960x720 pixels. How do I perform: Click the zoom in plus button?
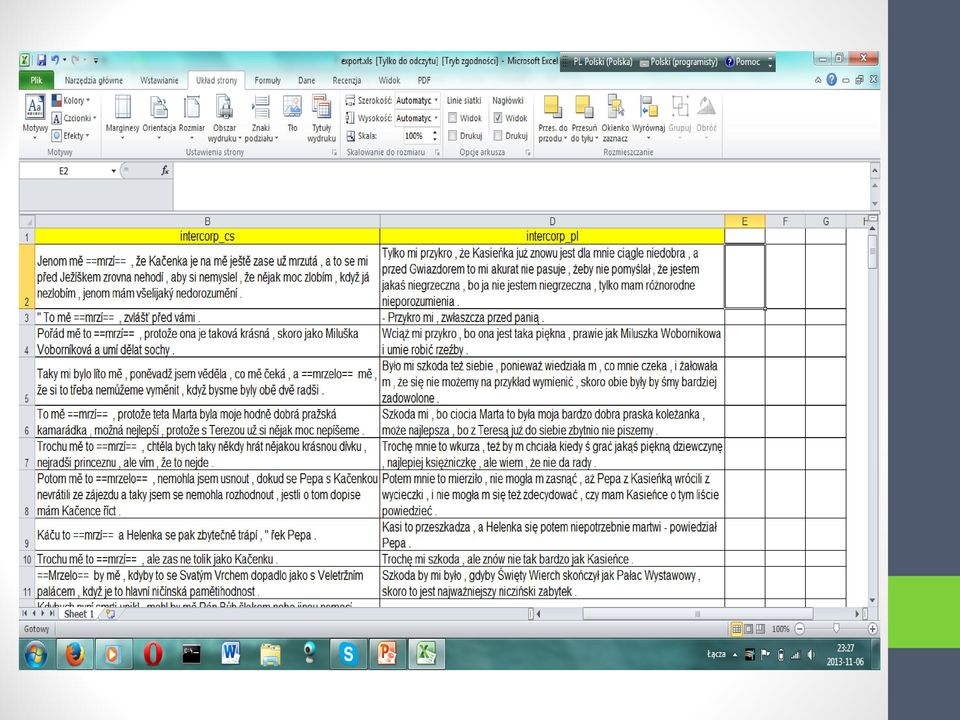872,629
